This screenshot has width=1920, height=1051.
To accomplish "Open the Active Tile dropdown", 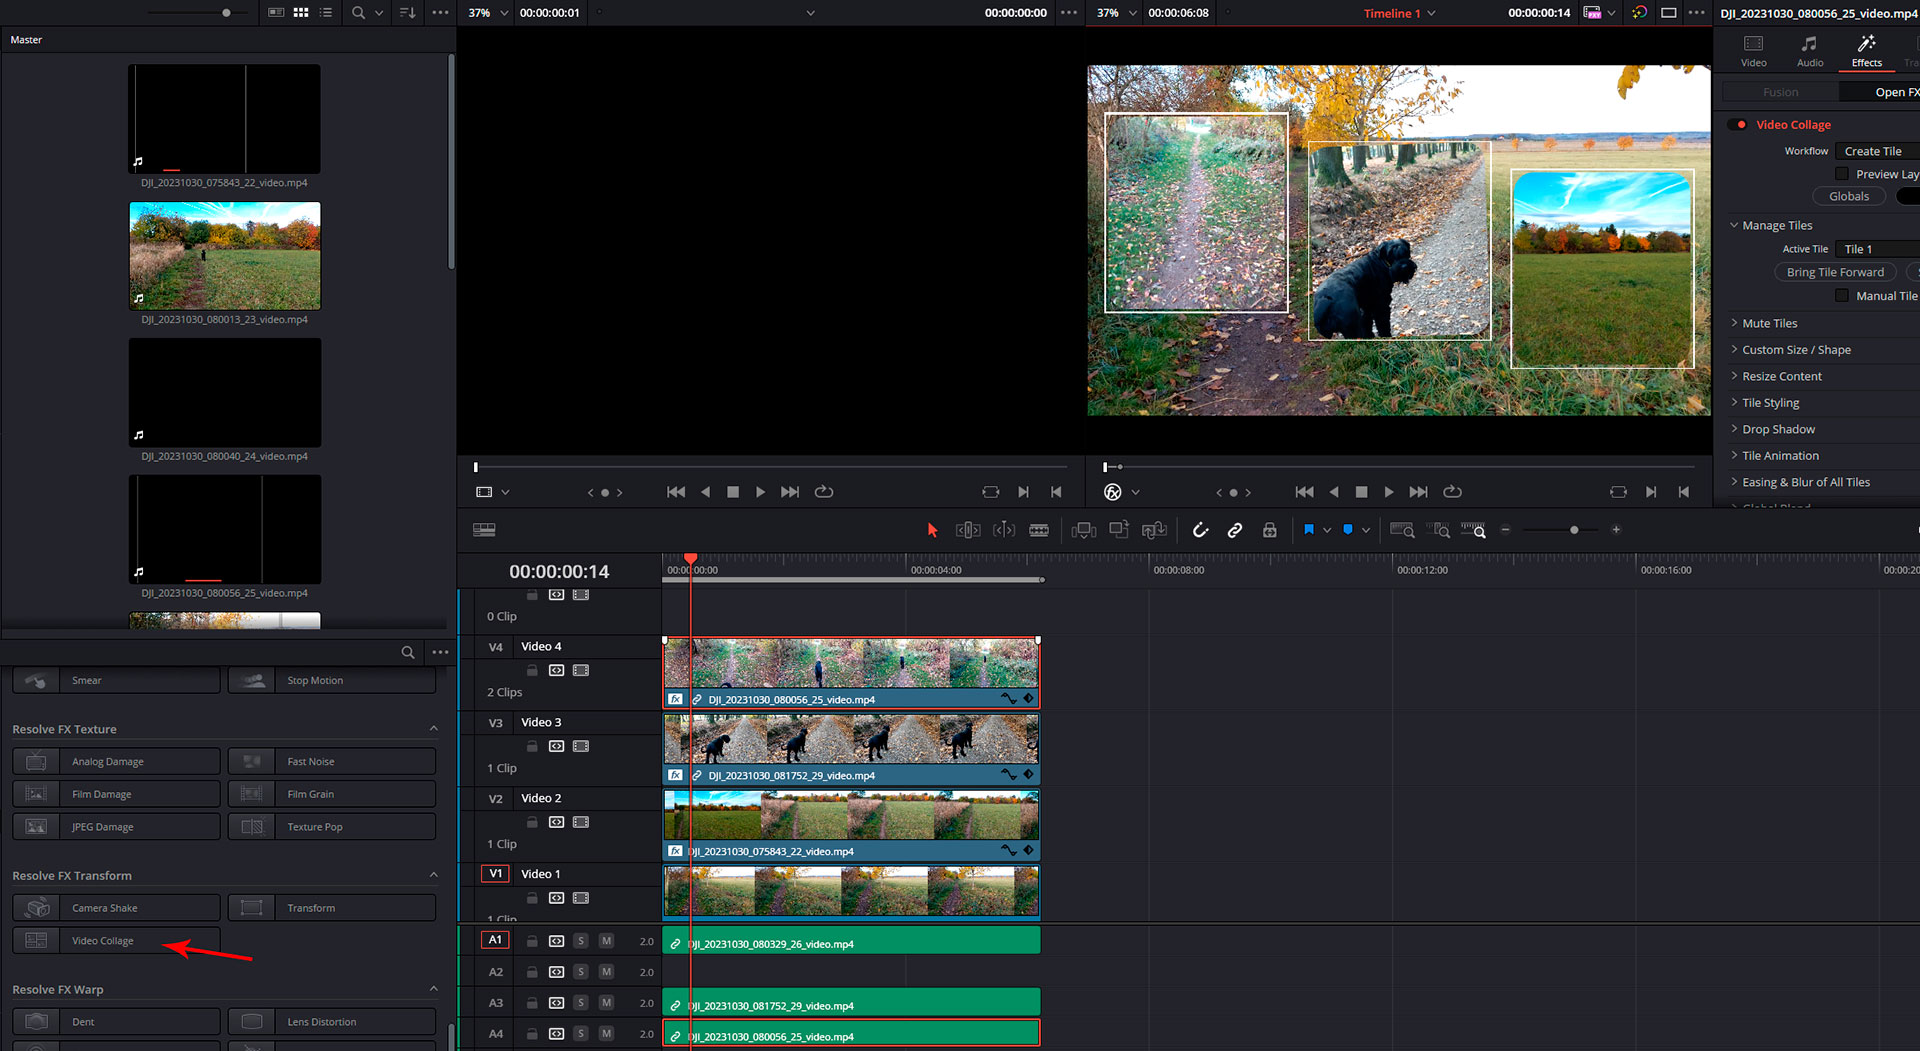I will 1877,249.
